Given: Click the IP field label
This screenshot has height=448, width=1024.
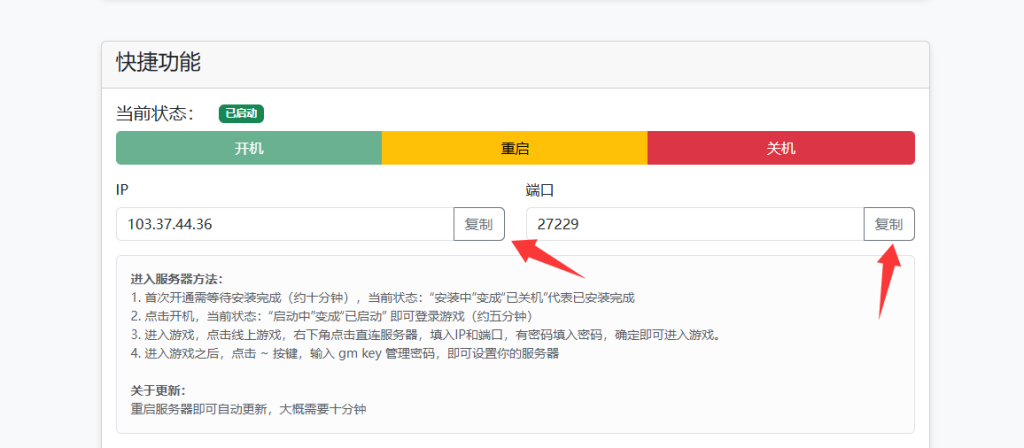Looking at the screenshot, I should pos(122,189).
